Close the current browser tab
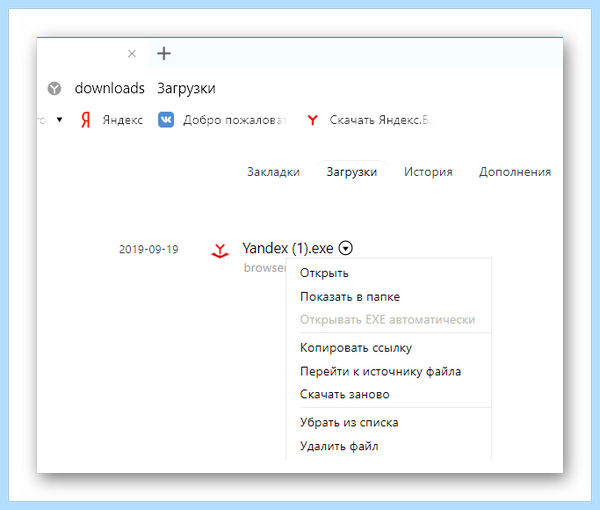This screenshot has height=510, width=600. coord(132,54)
